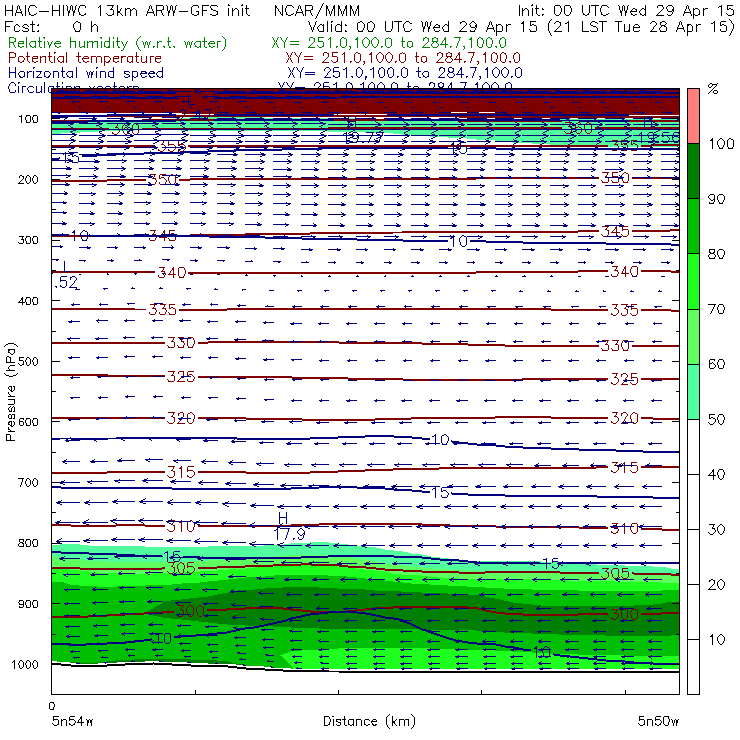Image resolution: width=740 pixels, height=740 pixels.
Task: Click the 'Init: 00 UTC Wed 29 Apr 15' text
Action: point(626,10)
